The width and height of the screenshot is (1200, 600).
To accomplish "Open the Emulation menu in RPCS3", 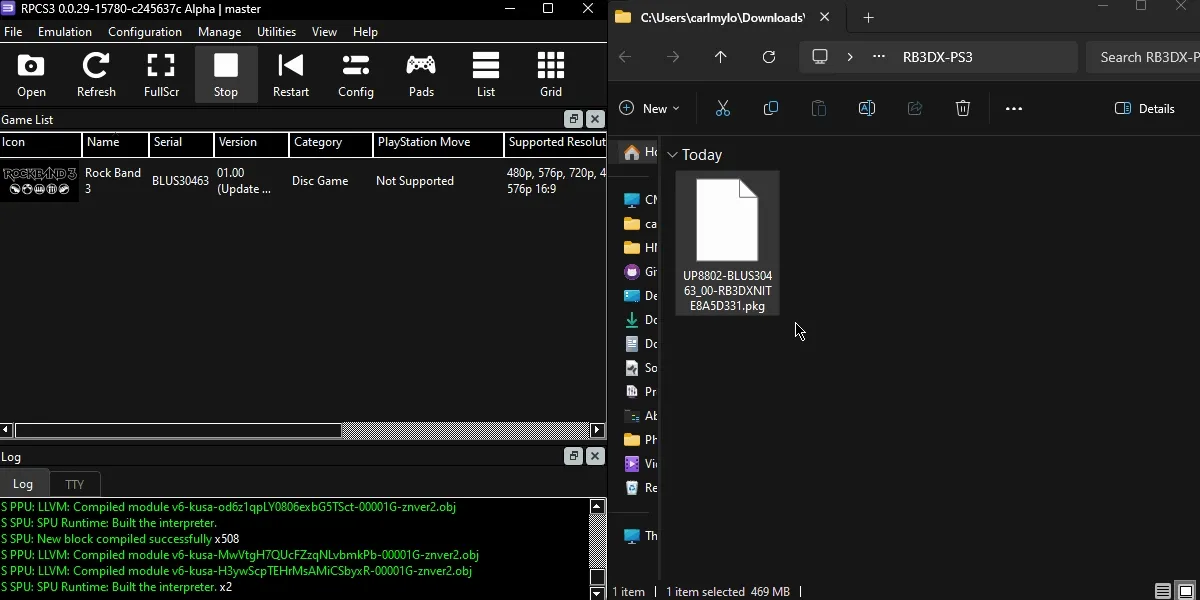I will pos(64,31).
